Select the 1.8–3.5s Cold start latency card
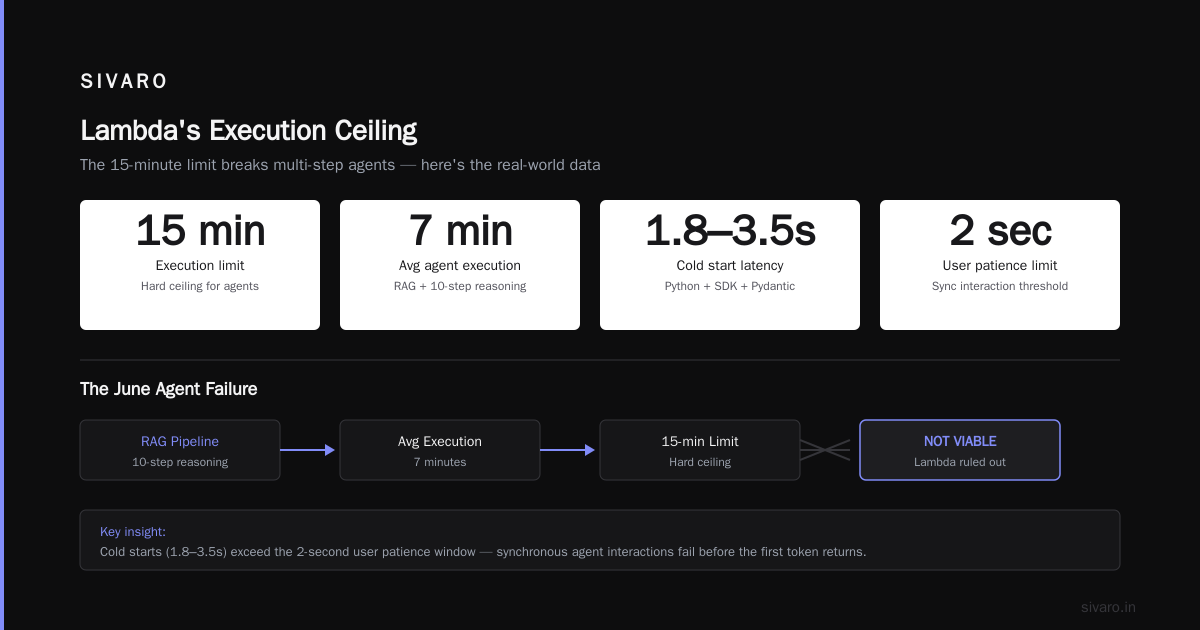The height and width of the screenshot is (630, 1200). click(730, 265)
